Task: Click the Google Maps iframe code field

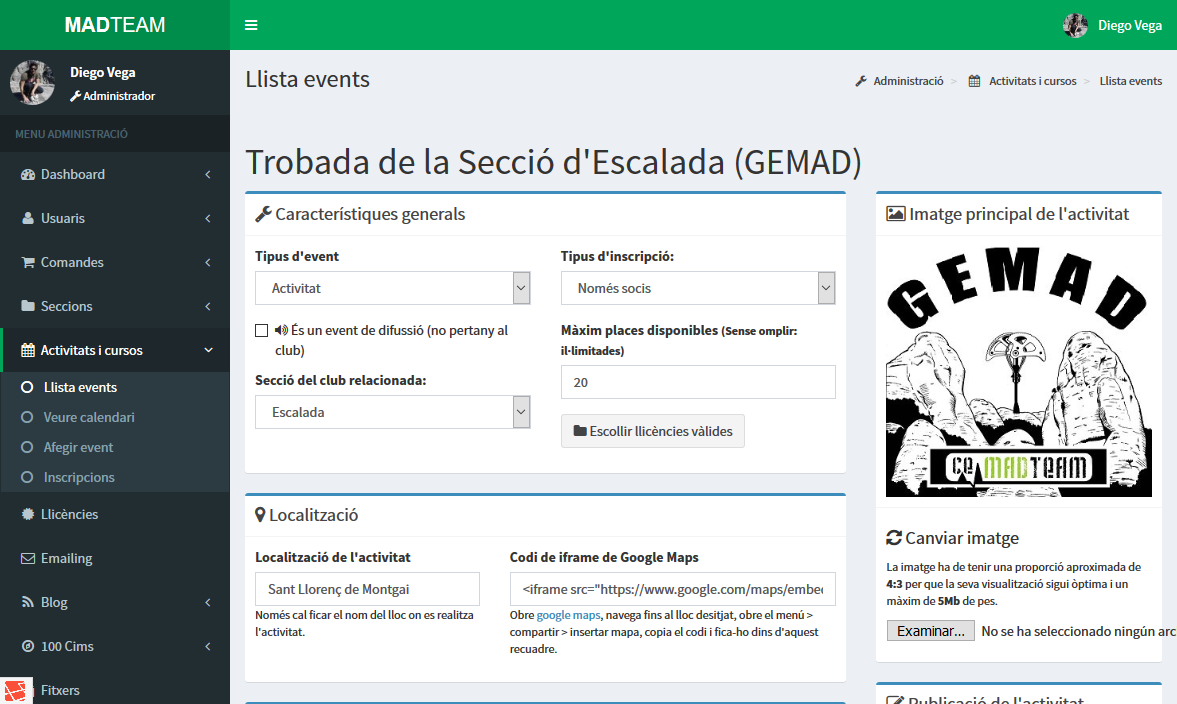Action: coord(673,589)
